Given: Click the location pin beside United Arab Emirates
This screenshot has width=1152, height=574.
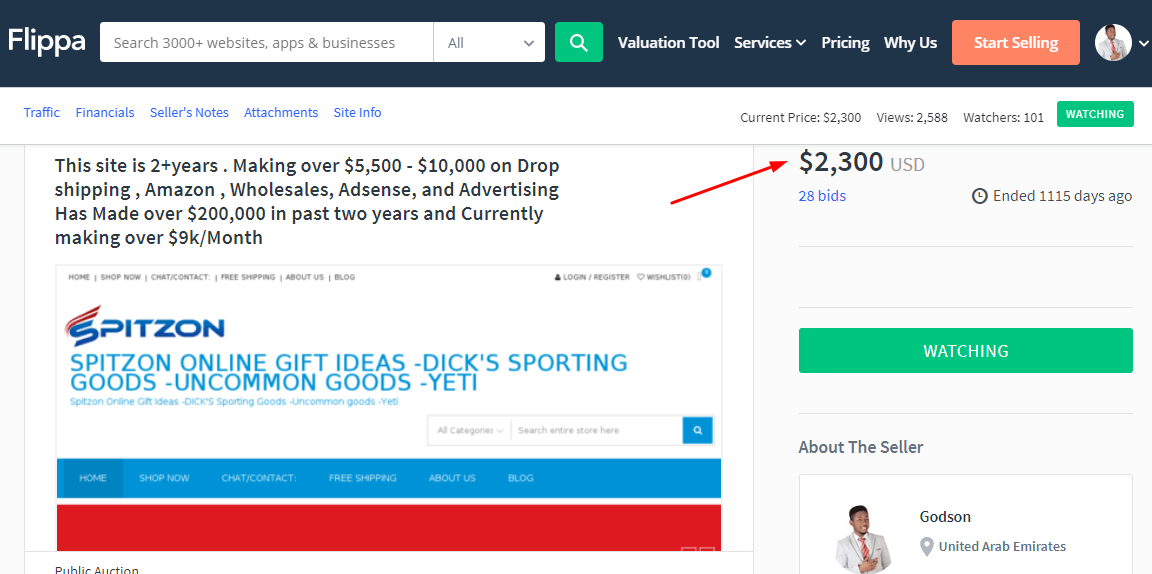Looking at the screenshot, I should 926,546.
